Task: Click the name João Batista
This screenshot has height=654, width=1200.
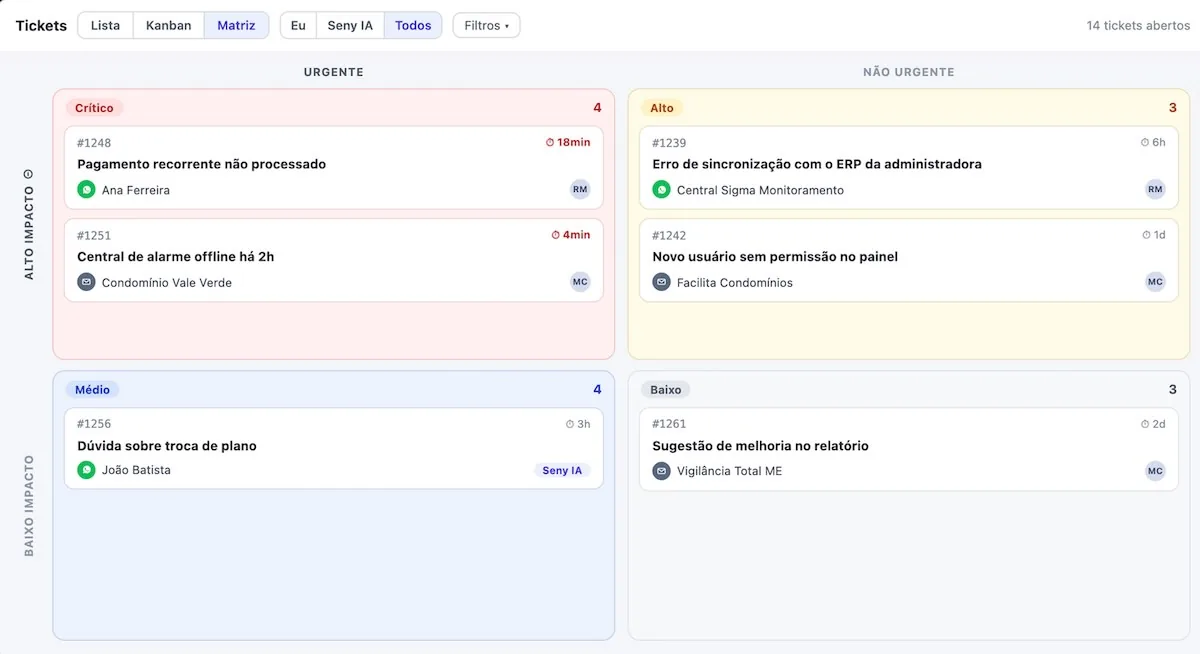Action: pos(136,470)
